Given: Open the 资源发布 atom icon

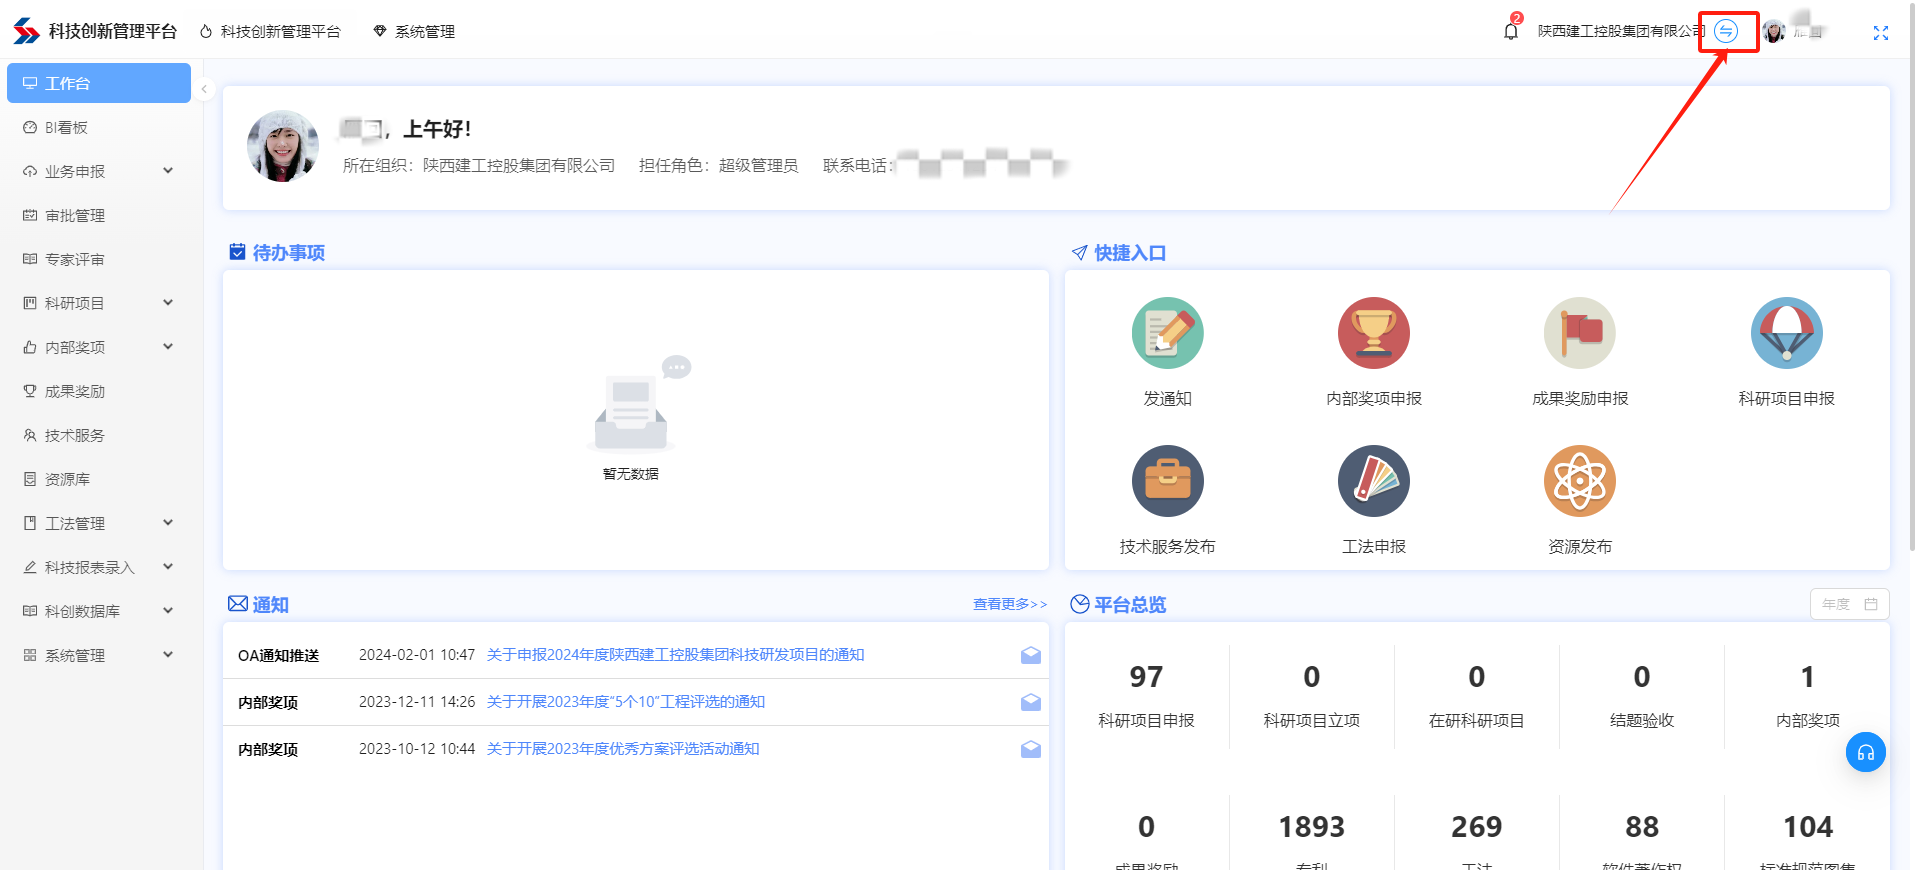Looking at the screenshot, I should tap(1579, 481).
